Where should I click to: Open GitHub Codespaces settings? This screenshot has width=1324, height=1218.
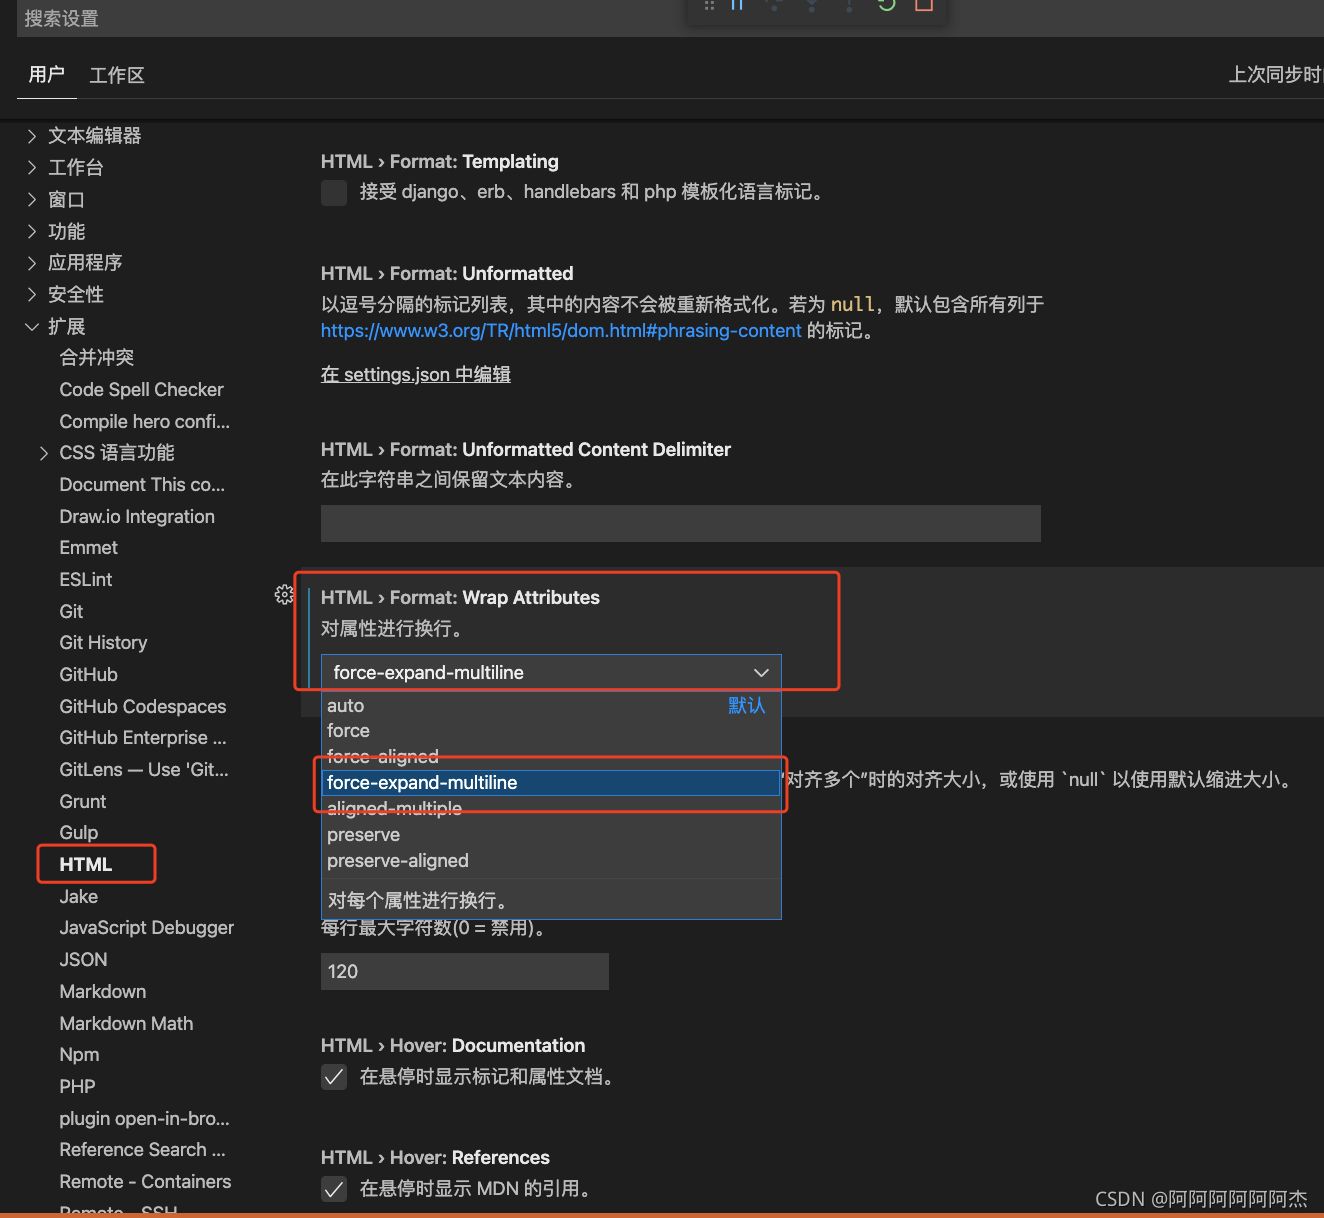[x=143, y=707]
